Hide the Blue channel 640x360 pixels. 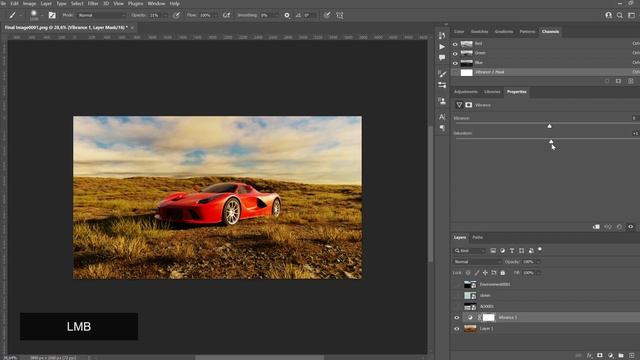pos(455,63)
